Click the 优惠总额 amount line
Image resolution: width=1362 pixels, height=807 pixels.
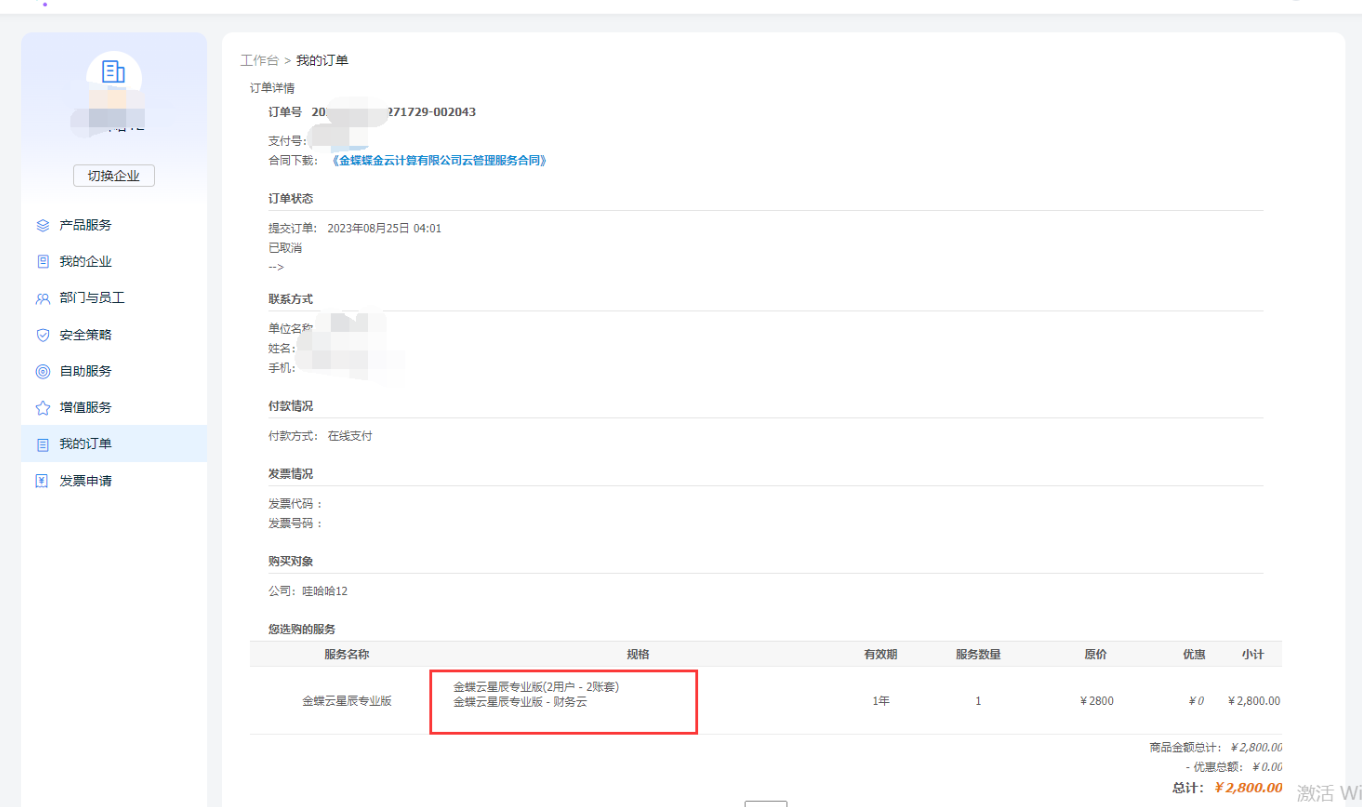click(x=1233, y=767)
